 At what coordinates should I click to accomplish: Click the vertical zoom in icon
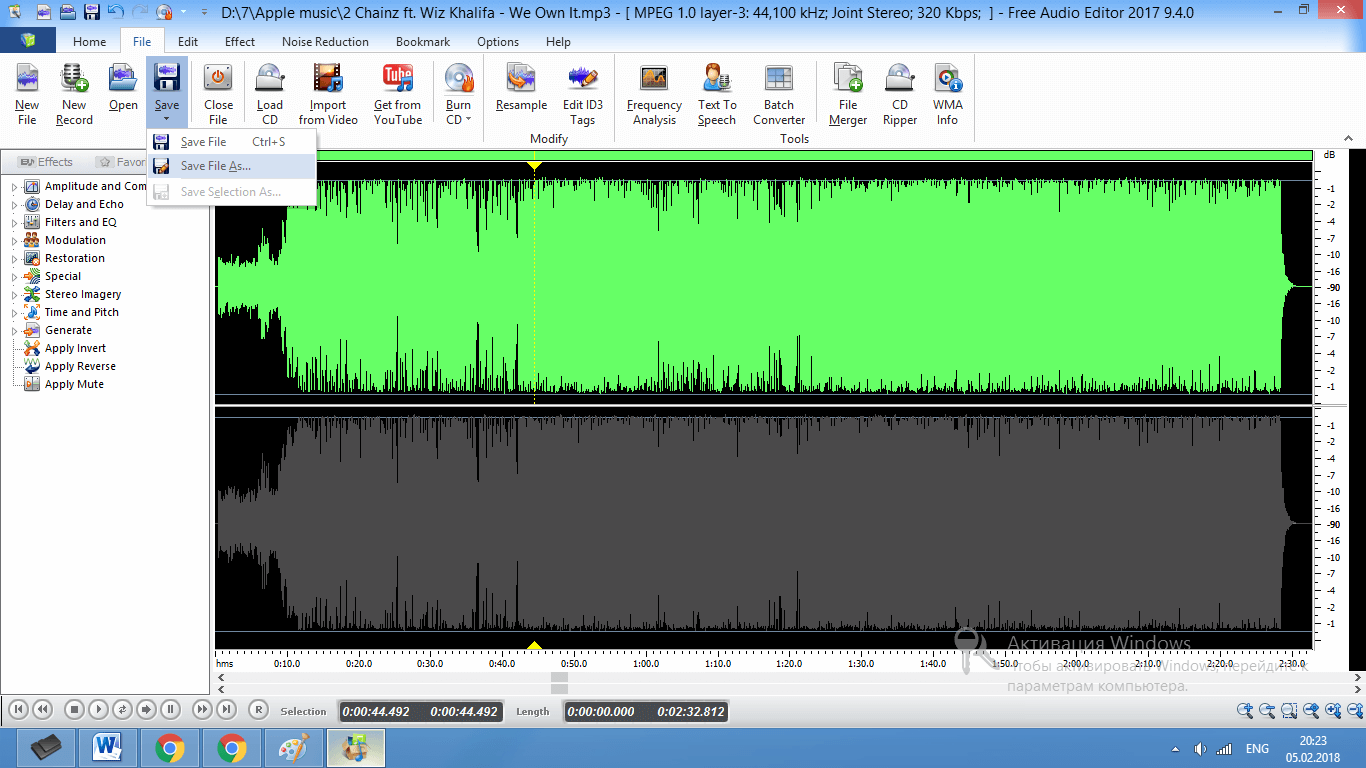tap(1333, 710)
